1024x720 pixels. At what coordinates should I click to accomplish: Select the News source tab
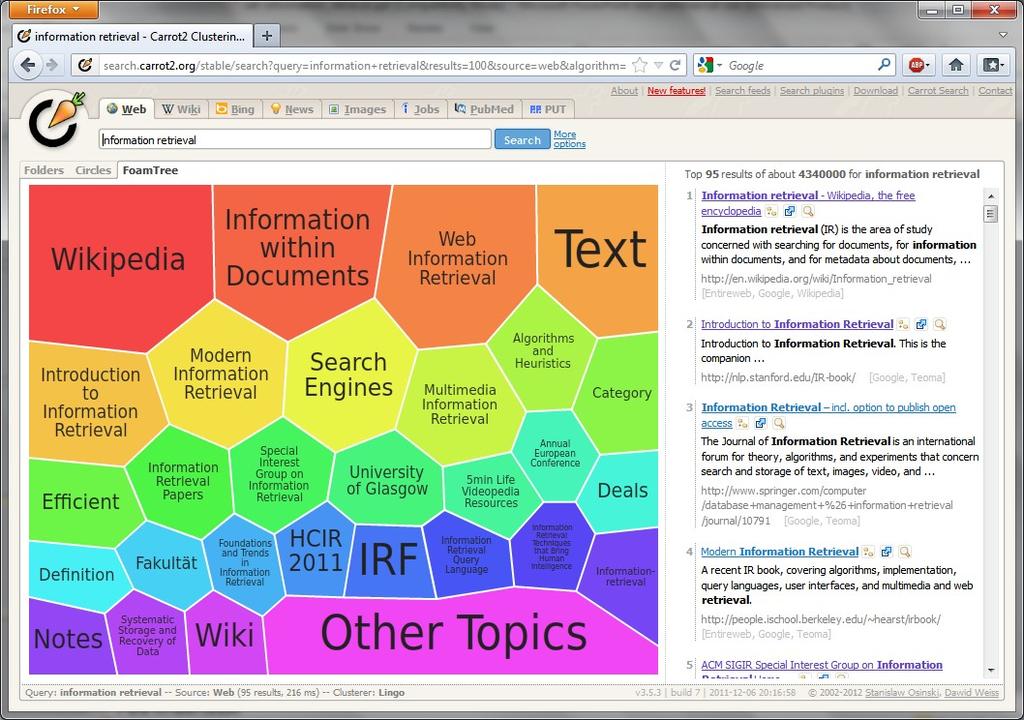pos(292,109)
